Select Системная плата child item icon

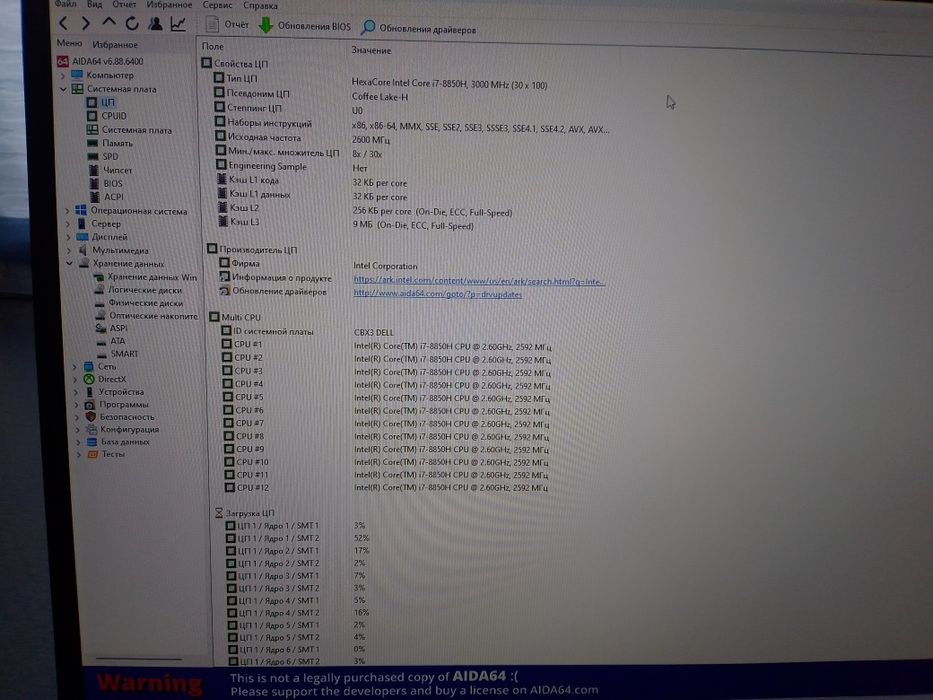coord(92,129)
